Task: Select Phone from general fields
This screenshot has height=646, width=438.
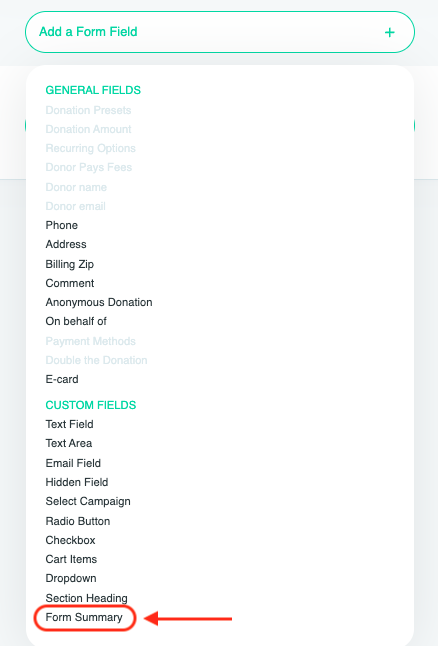Action: (62, 225)
